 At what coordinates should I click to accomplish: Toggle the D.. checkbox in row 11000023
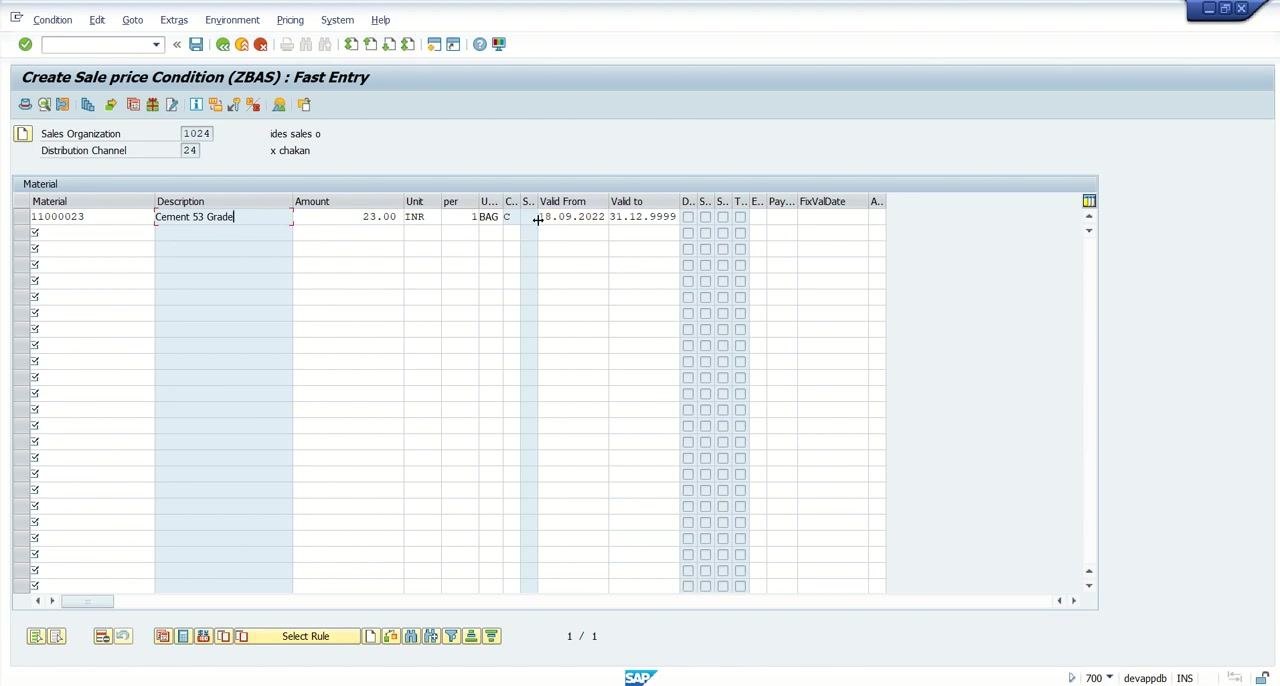pyautogui.click(x=688, y=217)
